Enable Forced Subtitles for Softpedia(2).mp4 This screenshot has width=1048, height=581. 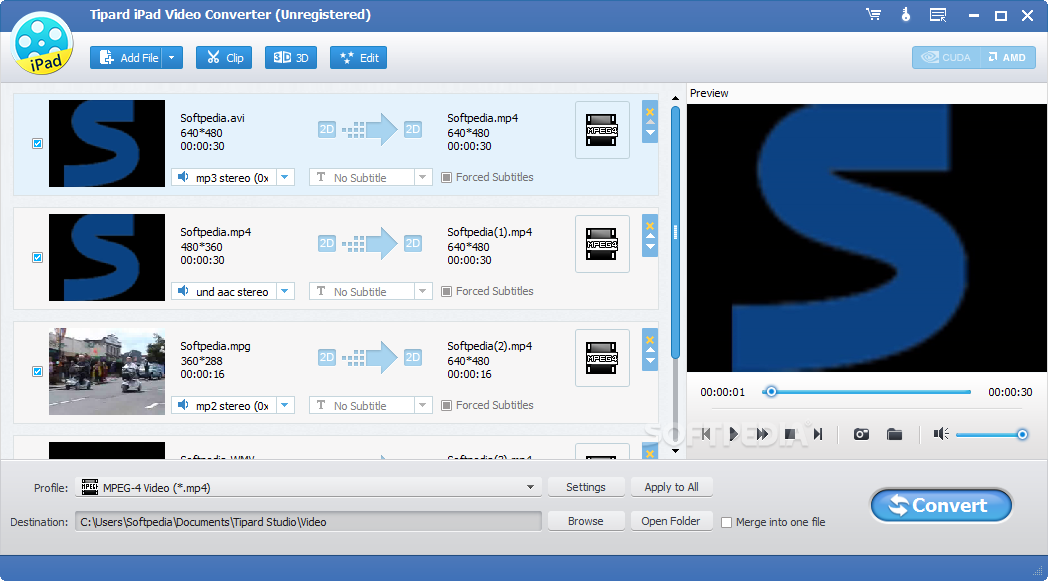coord(446,405)
